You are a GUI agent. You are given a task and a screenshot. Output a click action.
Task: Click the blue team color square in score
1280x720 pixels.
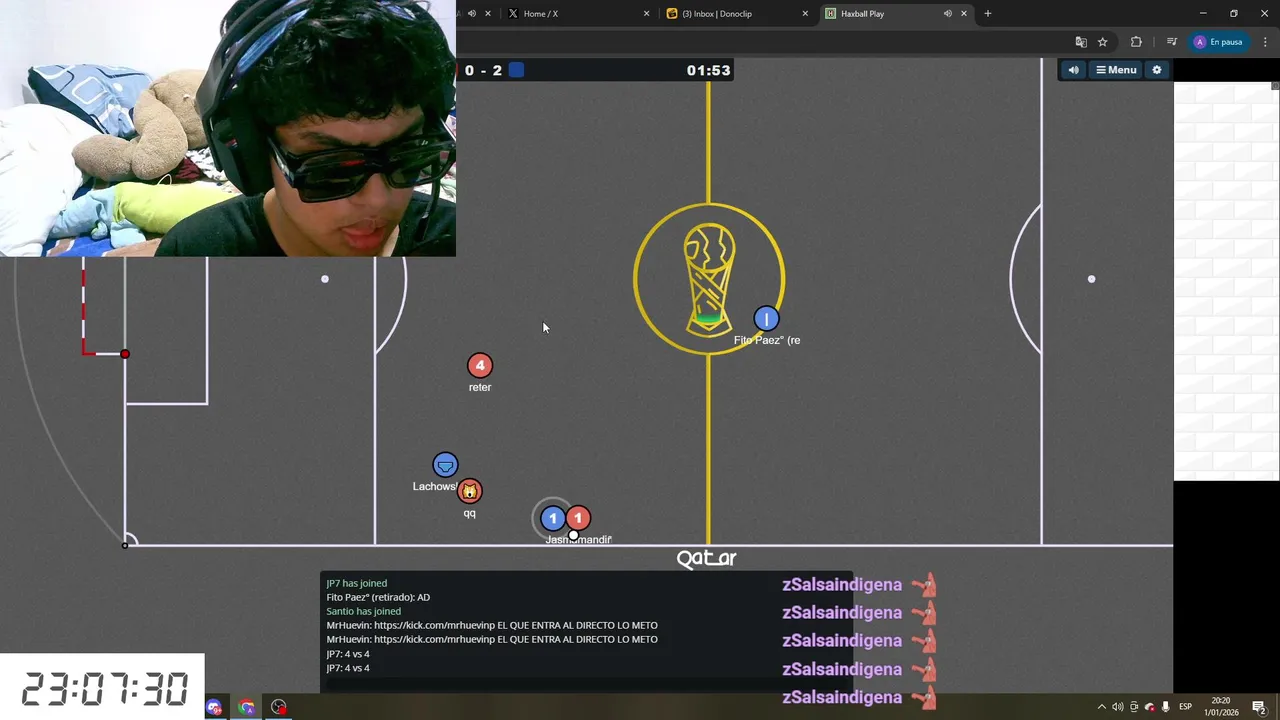(516, 70)
